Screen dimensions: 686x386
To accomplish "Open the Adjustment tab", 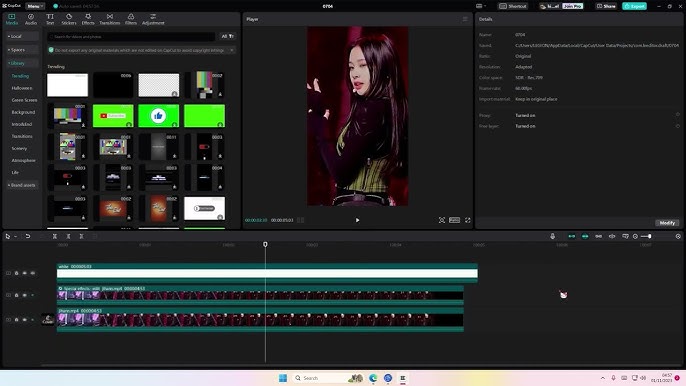I will pos(153,19).
